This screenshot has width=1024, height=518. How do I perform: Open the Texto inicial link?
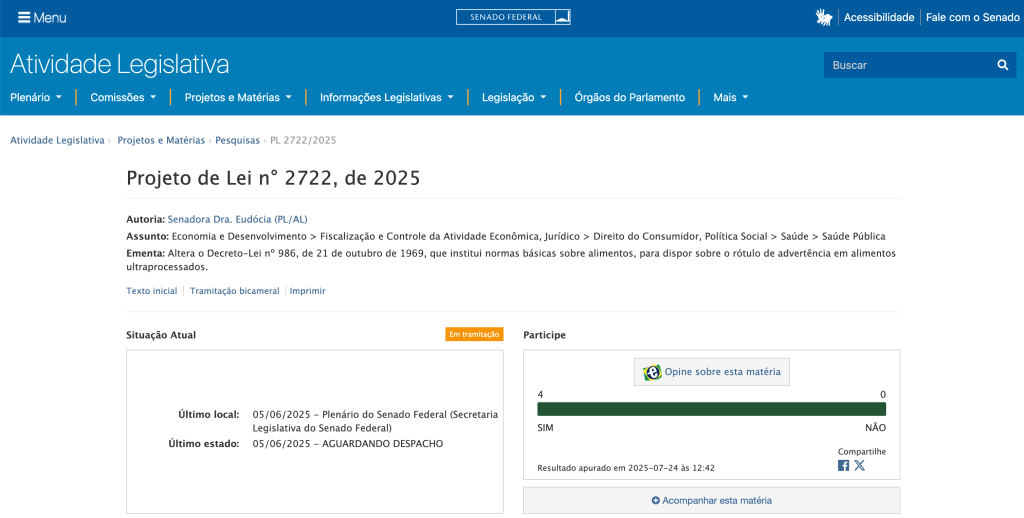(151, 291)
